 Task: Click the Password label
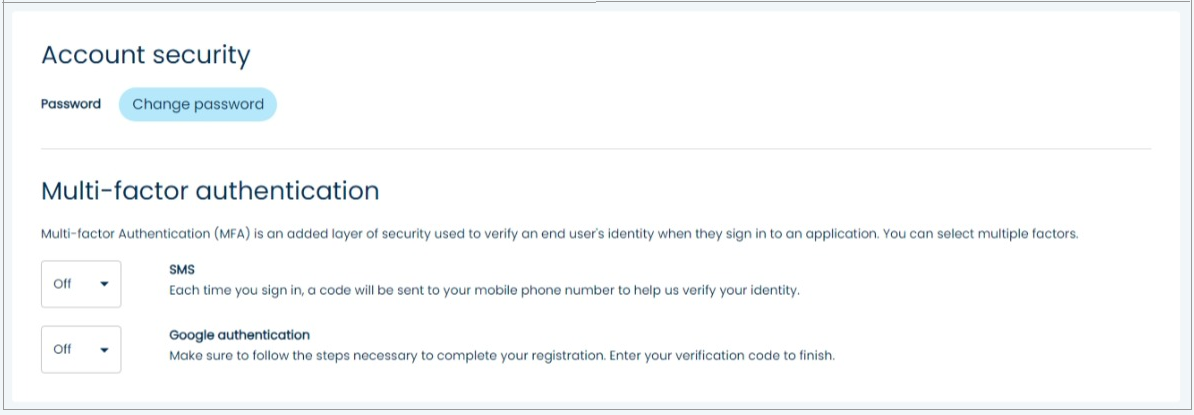click(x=71, y=104)
